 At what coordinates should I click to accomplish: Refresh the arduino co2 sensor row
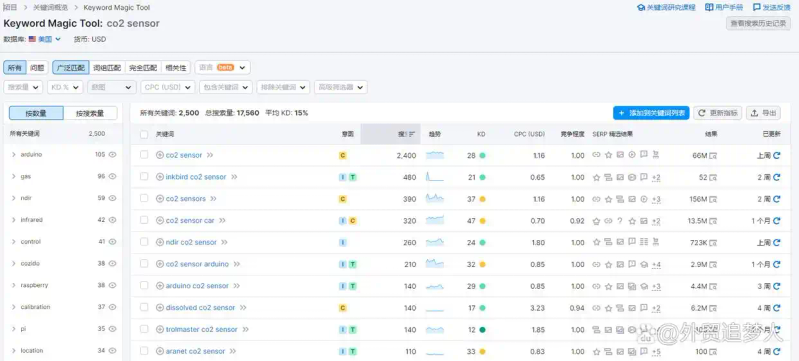click(777, 287)
